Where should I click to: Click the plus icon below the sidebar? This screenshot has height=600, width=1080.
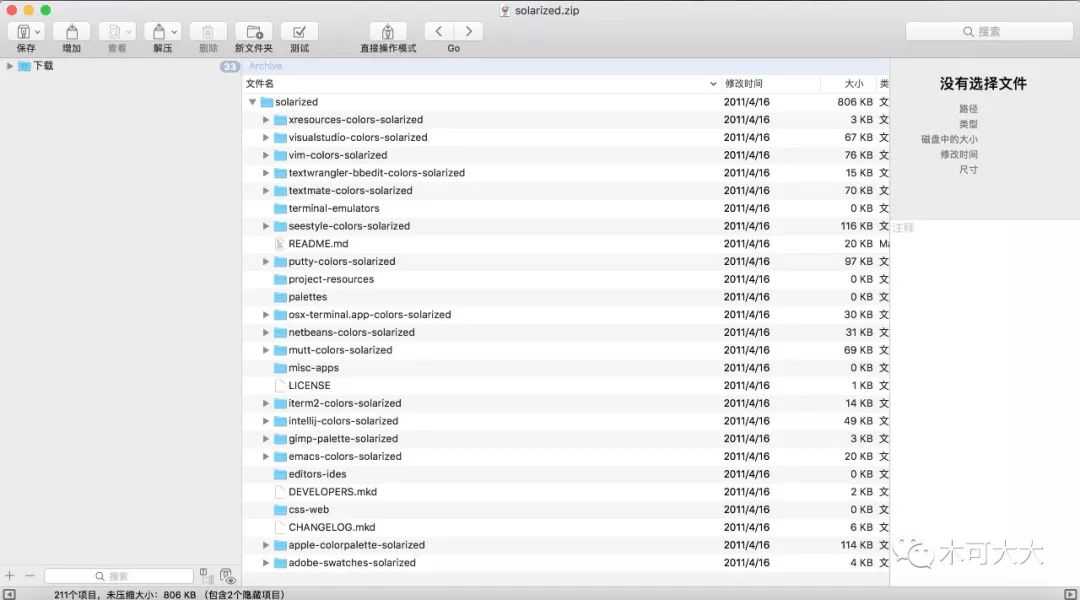pyautogui.click(x=10, y=576)
